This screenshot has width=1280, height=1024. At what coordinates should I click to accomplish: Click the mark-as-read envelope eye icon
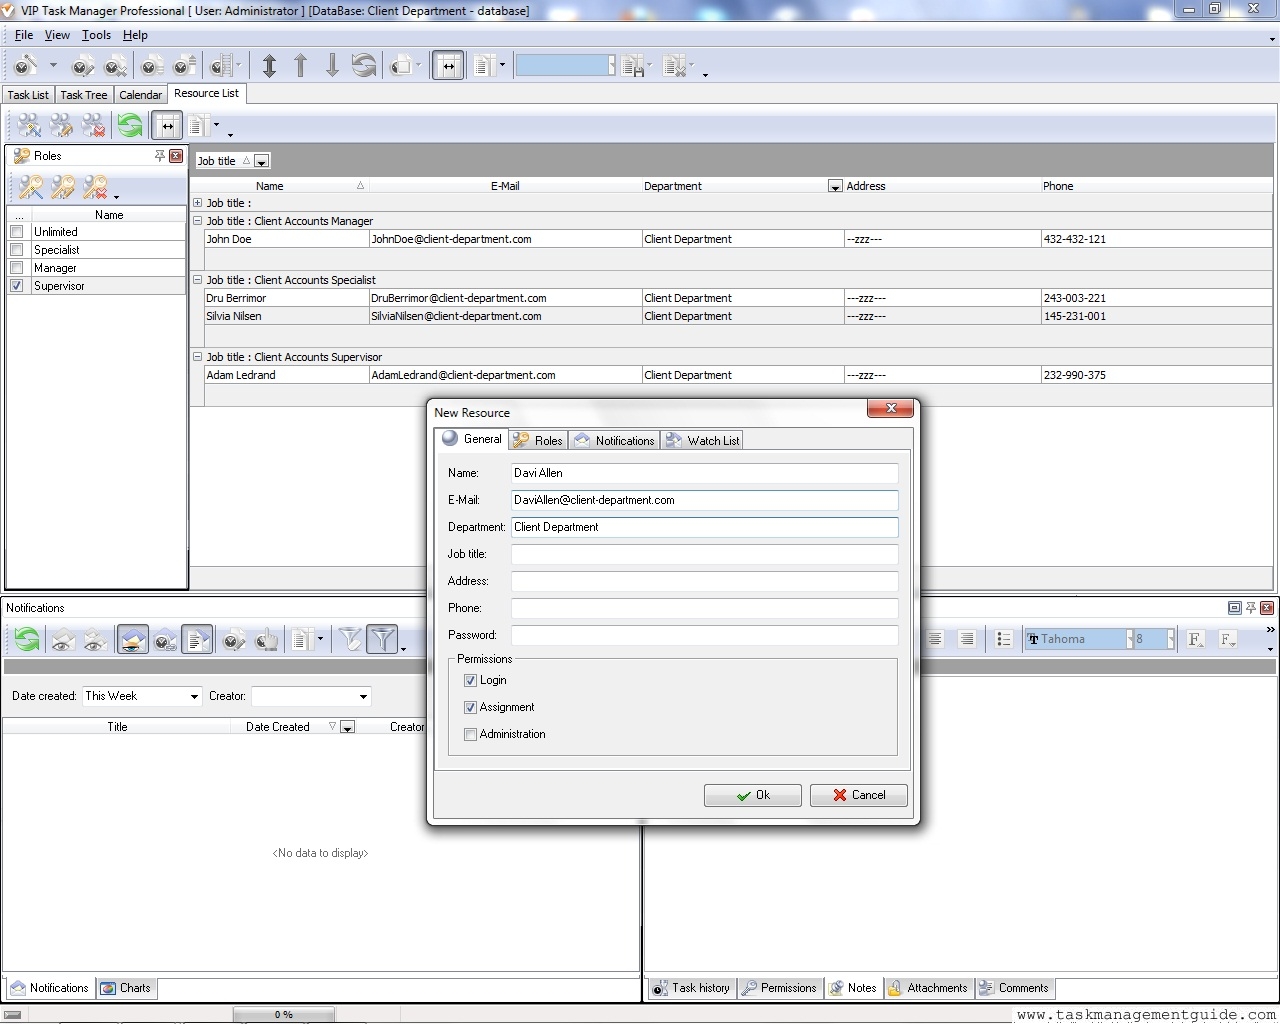(63, 639)
